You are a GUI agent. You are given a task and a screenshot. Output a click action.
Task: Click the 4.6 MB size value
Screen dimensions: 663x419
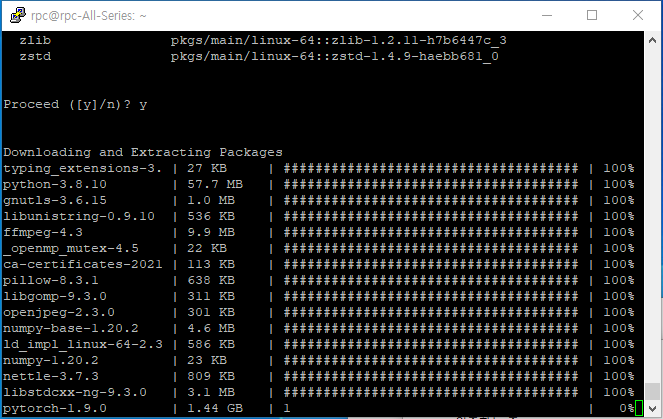(211, 329)
